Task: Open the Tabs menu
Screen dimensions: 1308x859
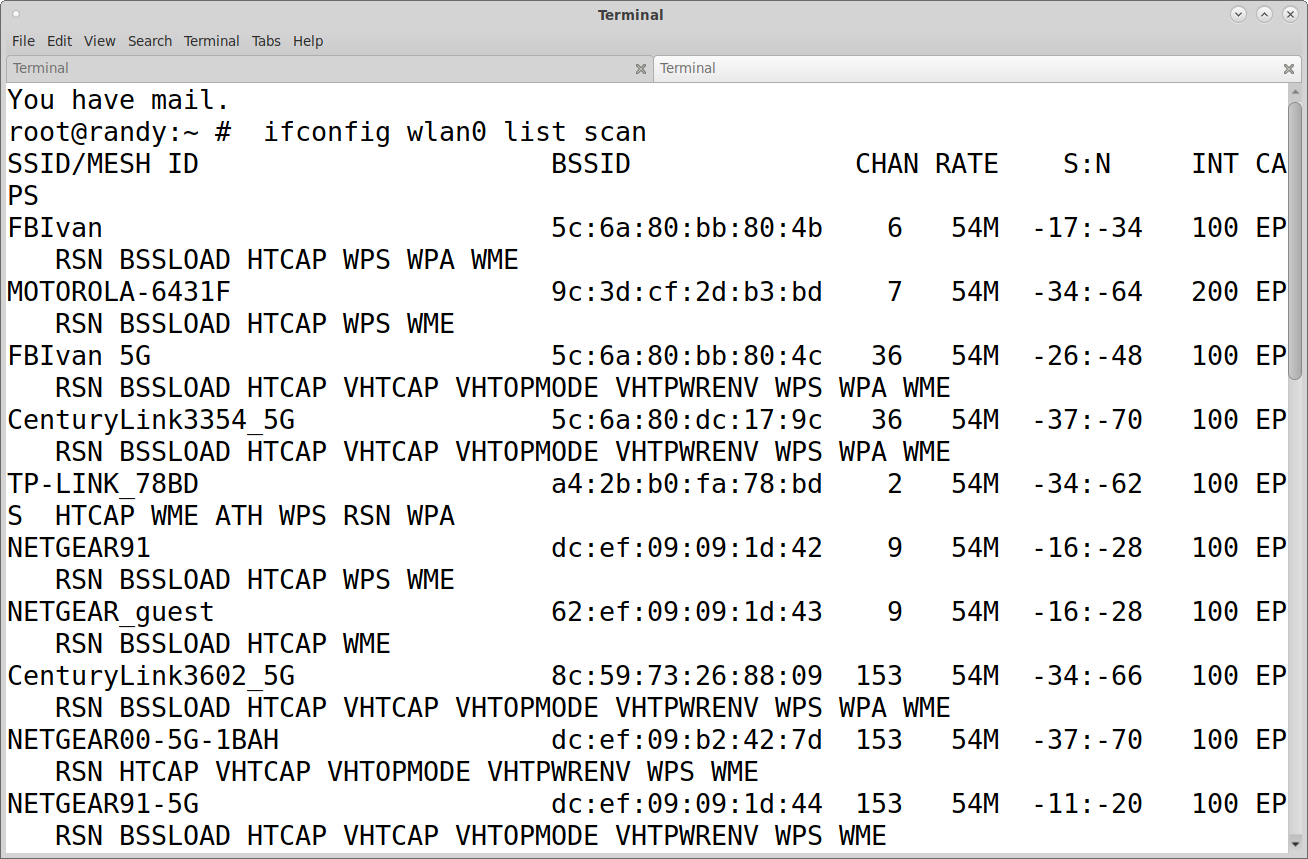Action: (266, 41)
